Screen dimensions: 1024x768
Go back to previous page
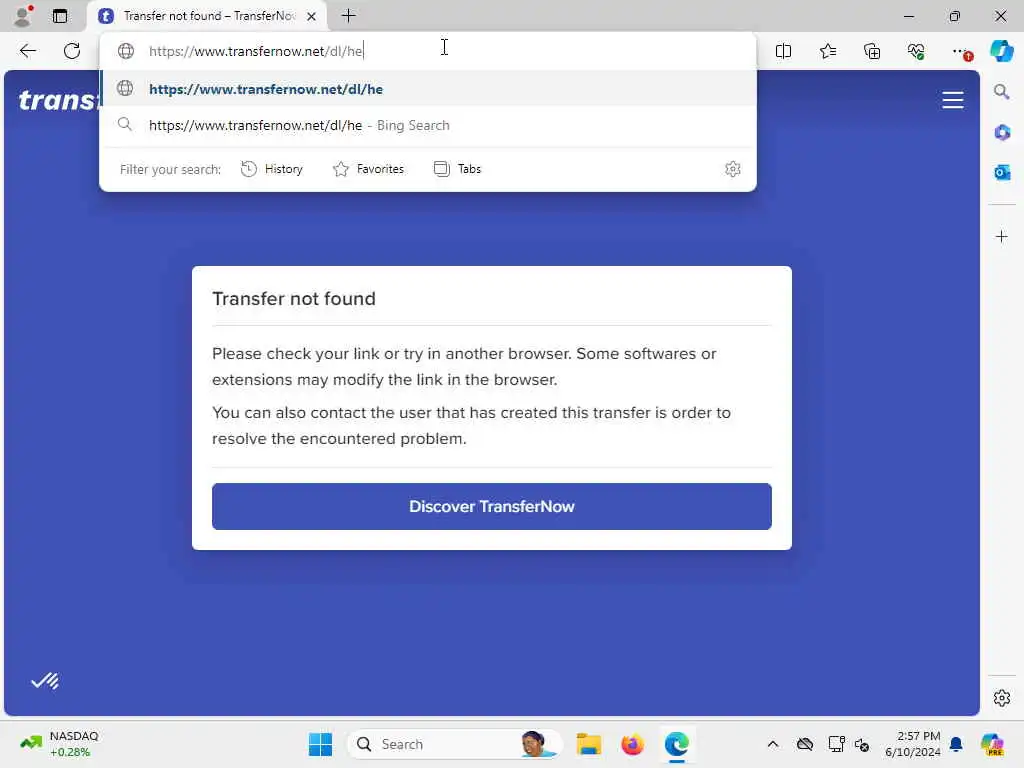[27, 51]
